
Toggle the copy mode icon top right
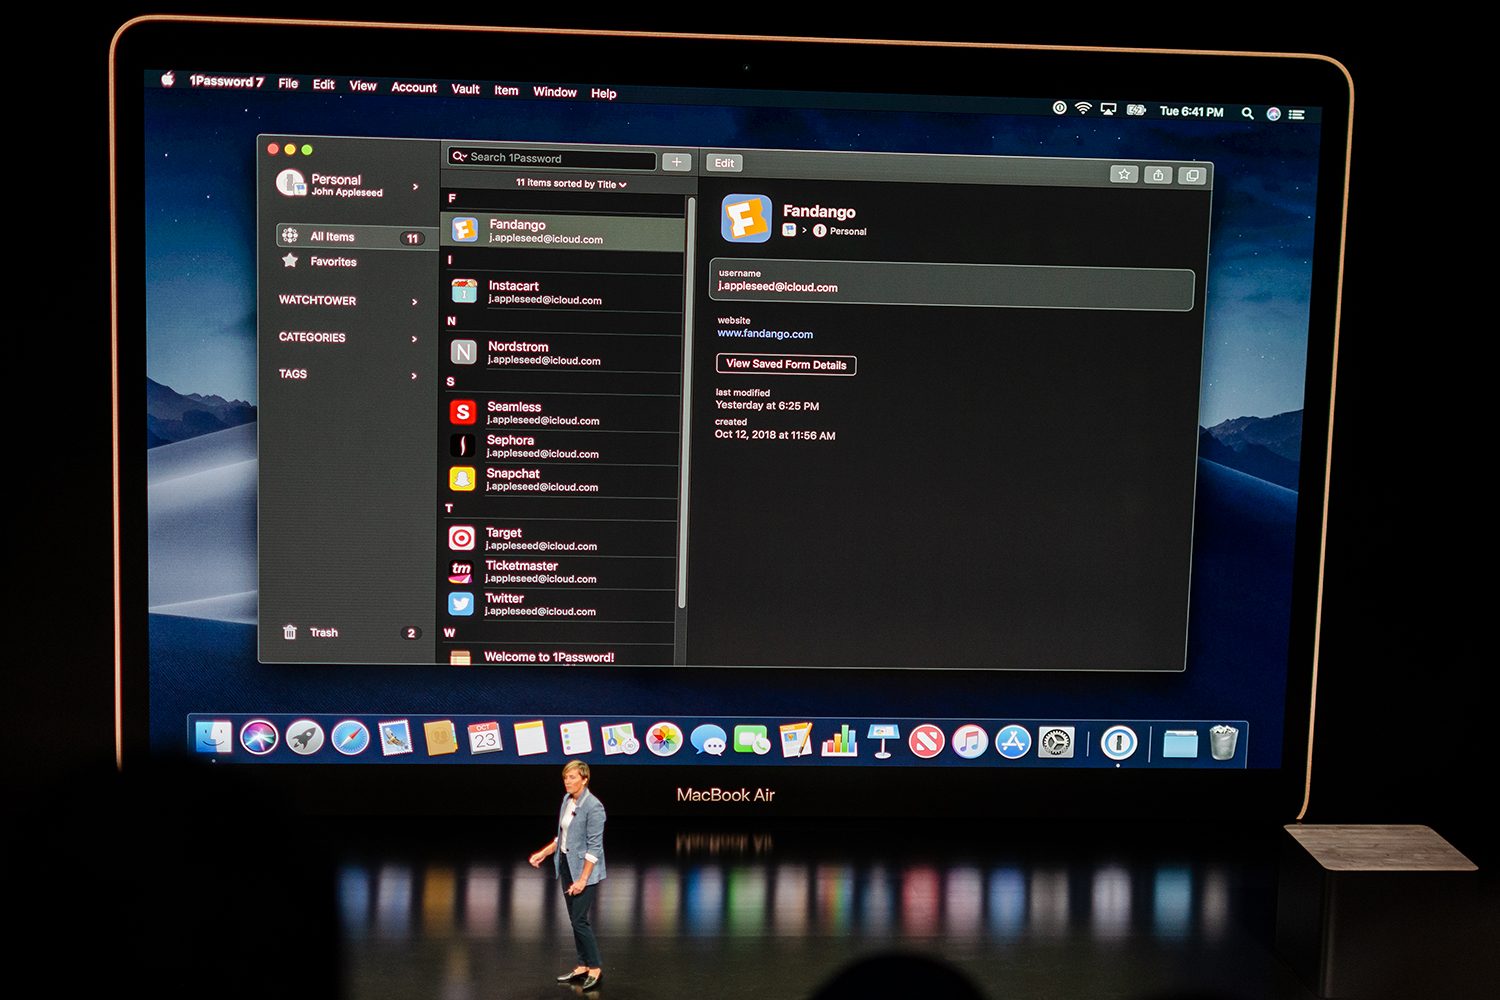[1192, 173]
